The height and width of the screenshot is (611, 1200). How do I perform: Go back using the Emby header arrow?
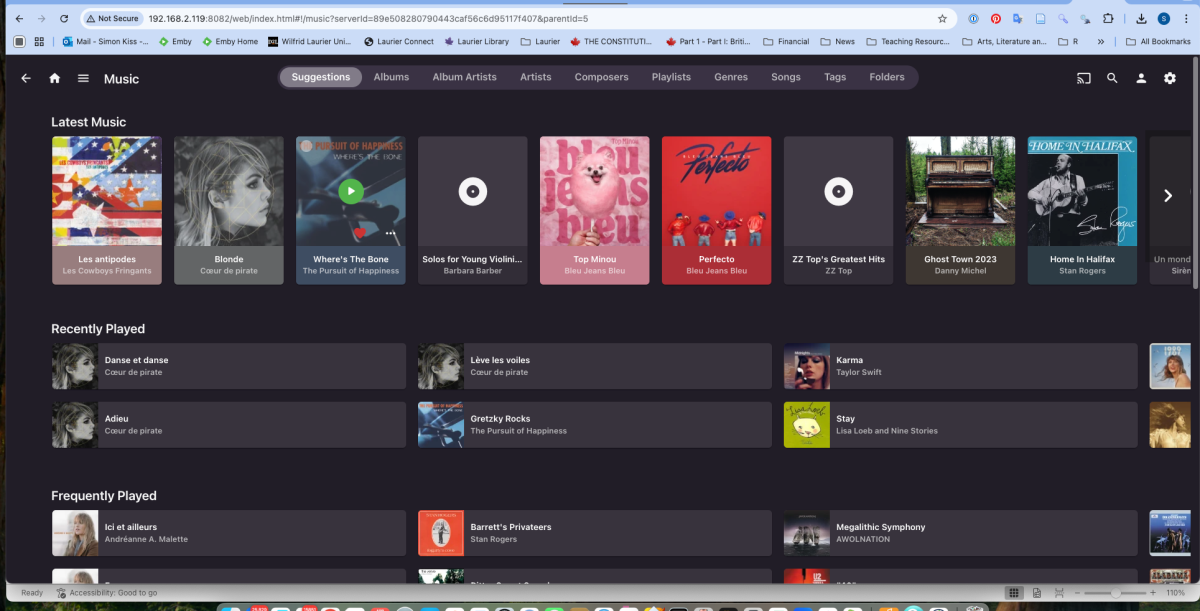(26, 78)
